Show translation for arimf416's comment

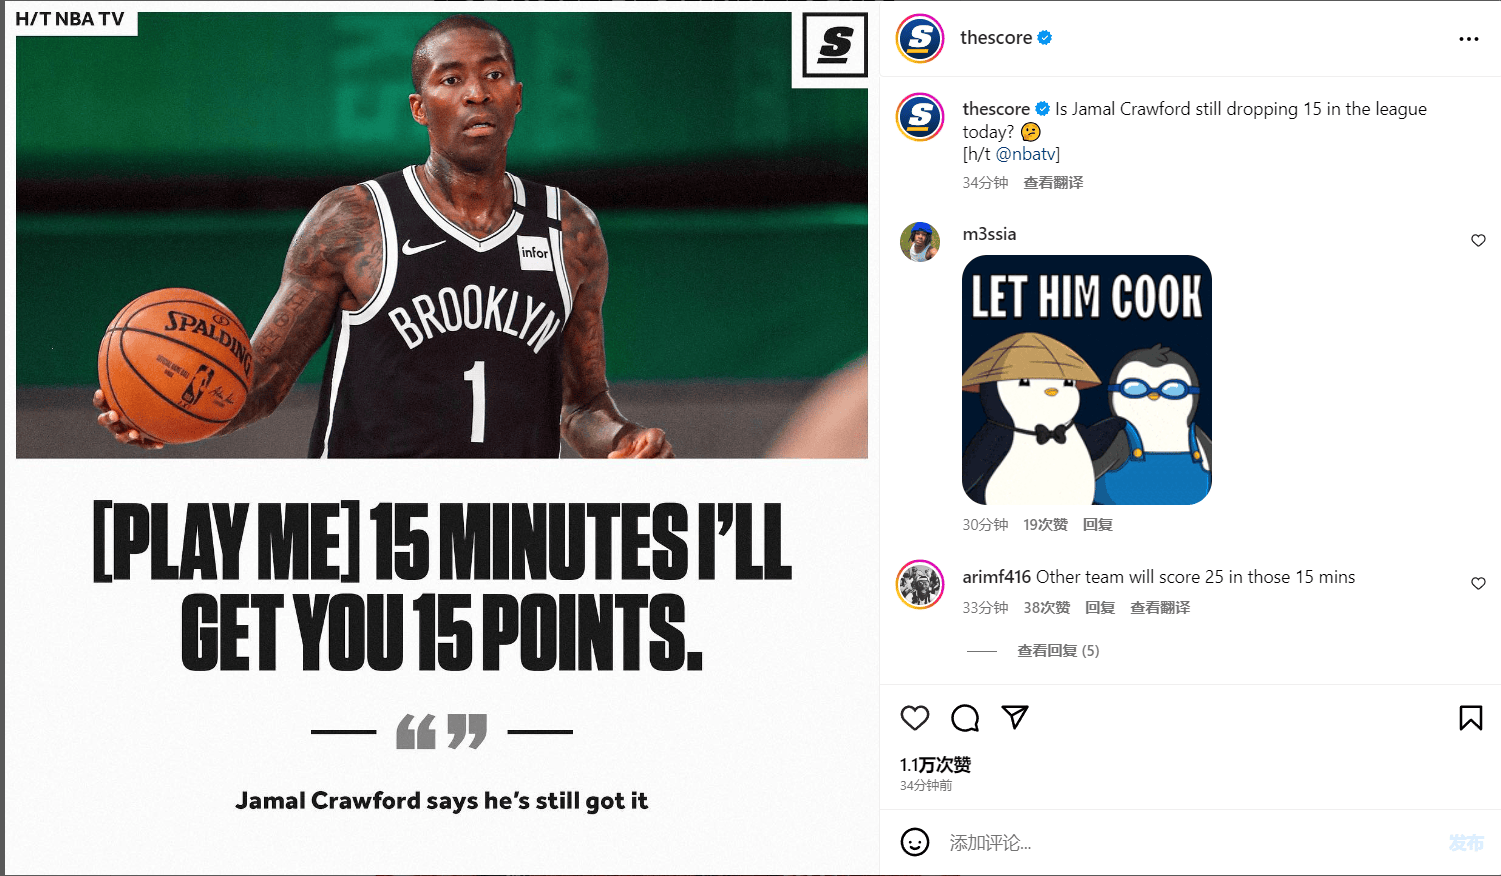[1160, 608]
